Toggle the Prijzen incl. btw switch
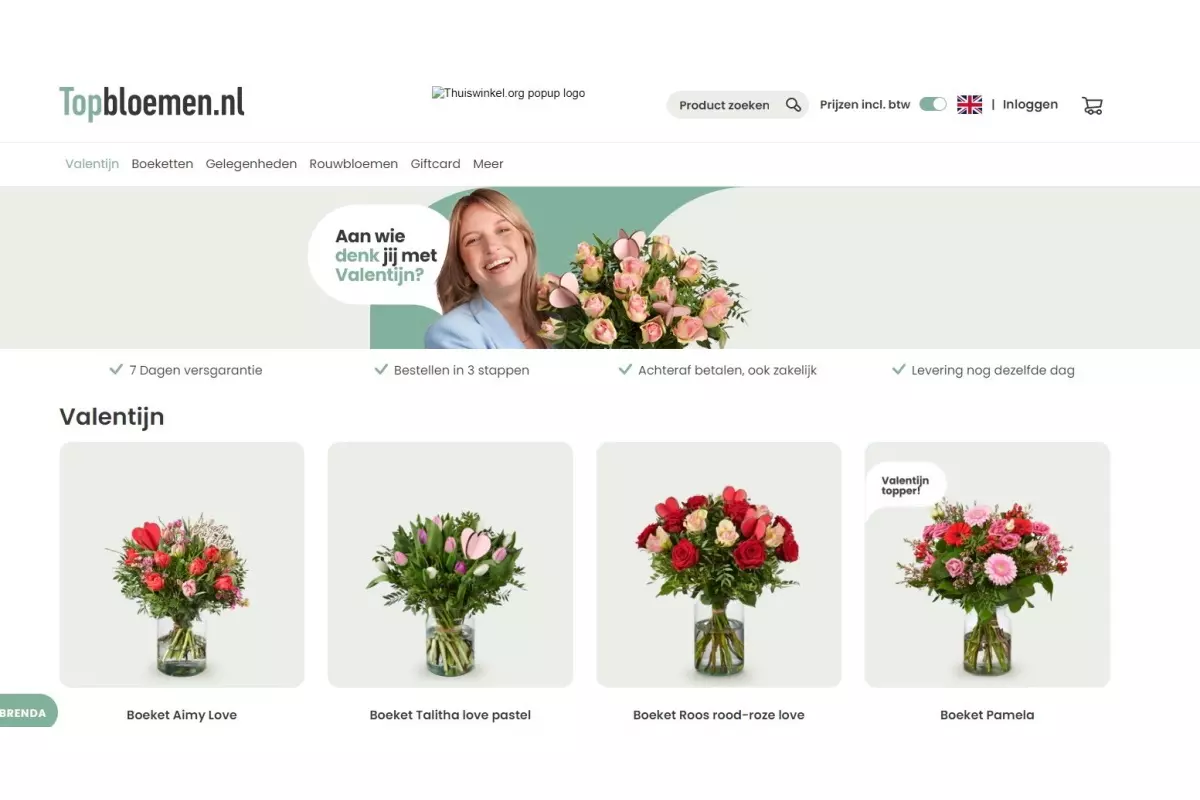 coord(933,105)
